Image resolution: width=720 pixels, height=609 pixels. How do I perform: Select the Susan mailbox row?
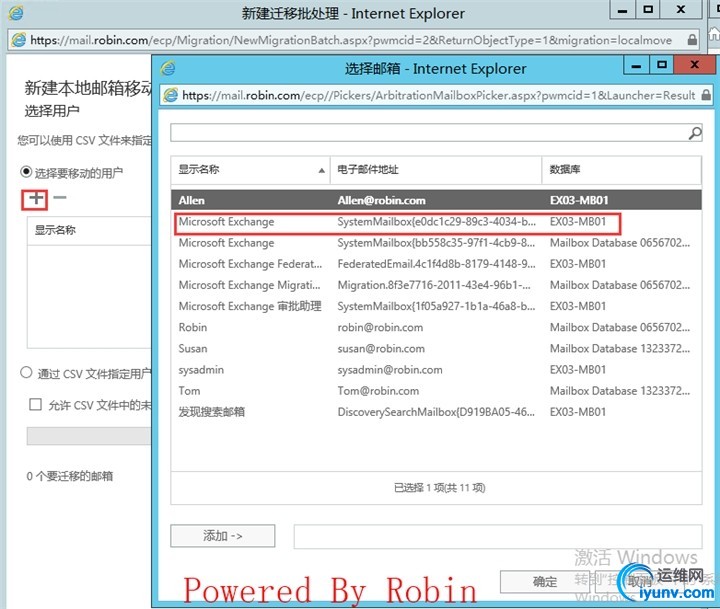(436, 349)
